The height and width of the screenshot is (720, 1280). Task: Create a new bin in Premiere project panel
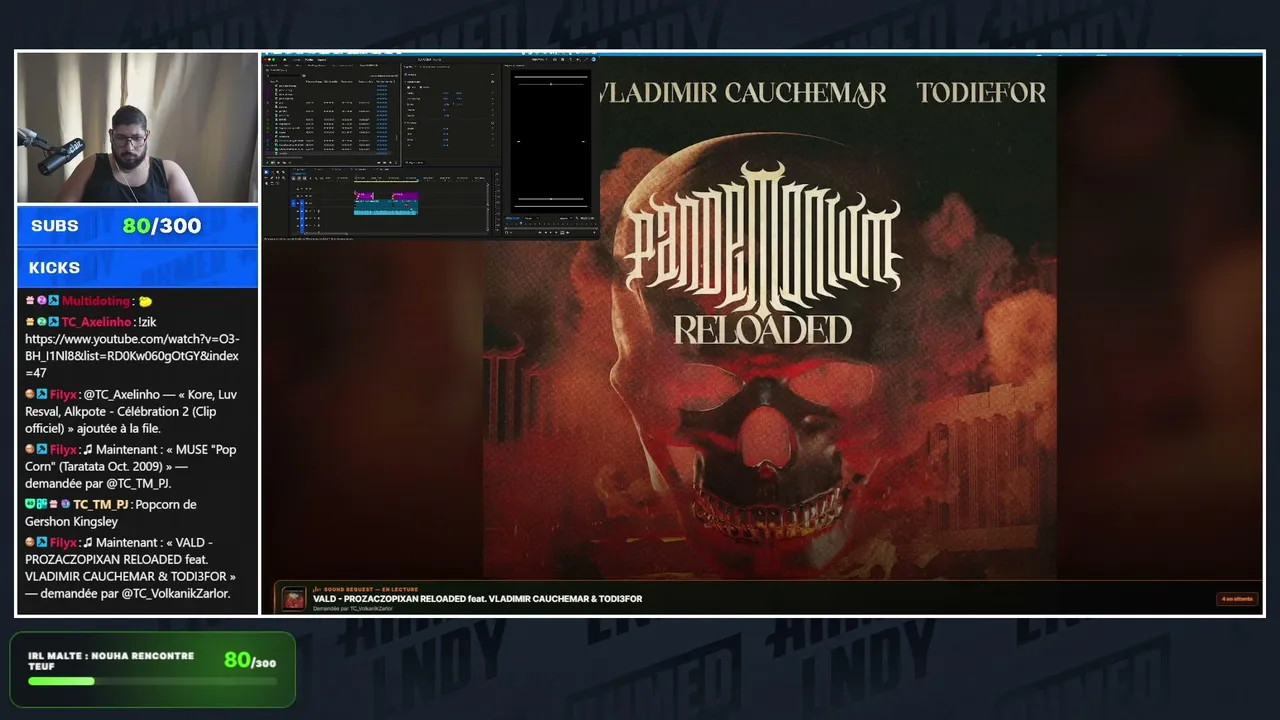click(x=385, y=162)
